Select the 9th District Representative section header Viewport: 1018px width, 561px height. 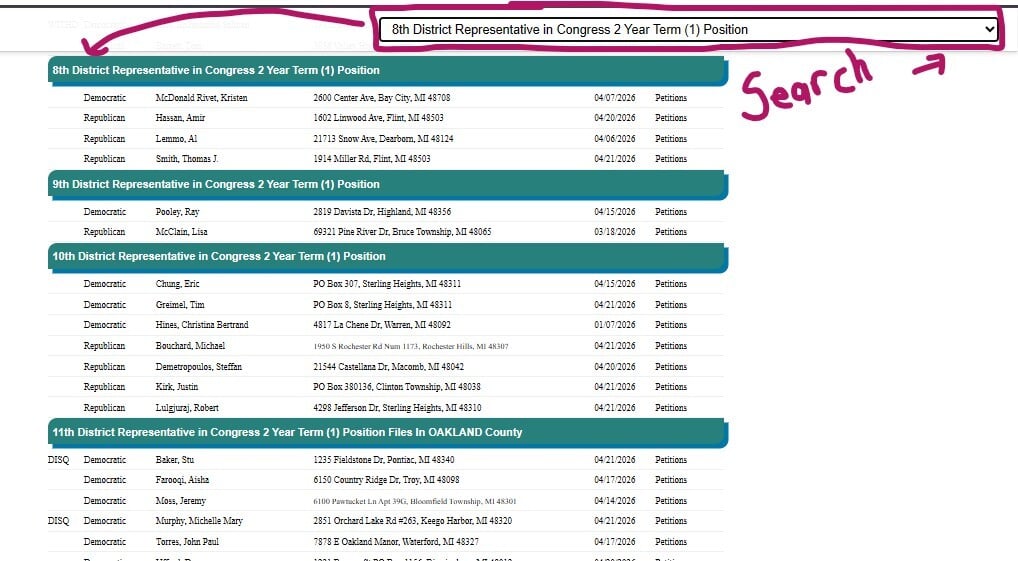(388, 184)
